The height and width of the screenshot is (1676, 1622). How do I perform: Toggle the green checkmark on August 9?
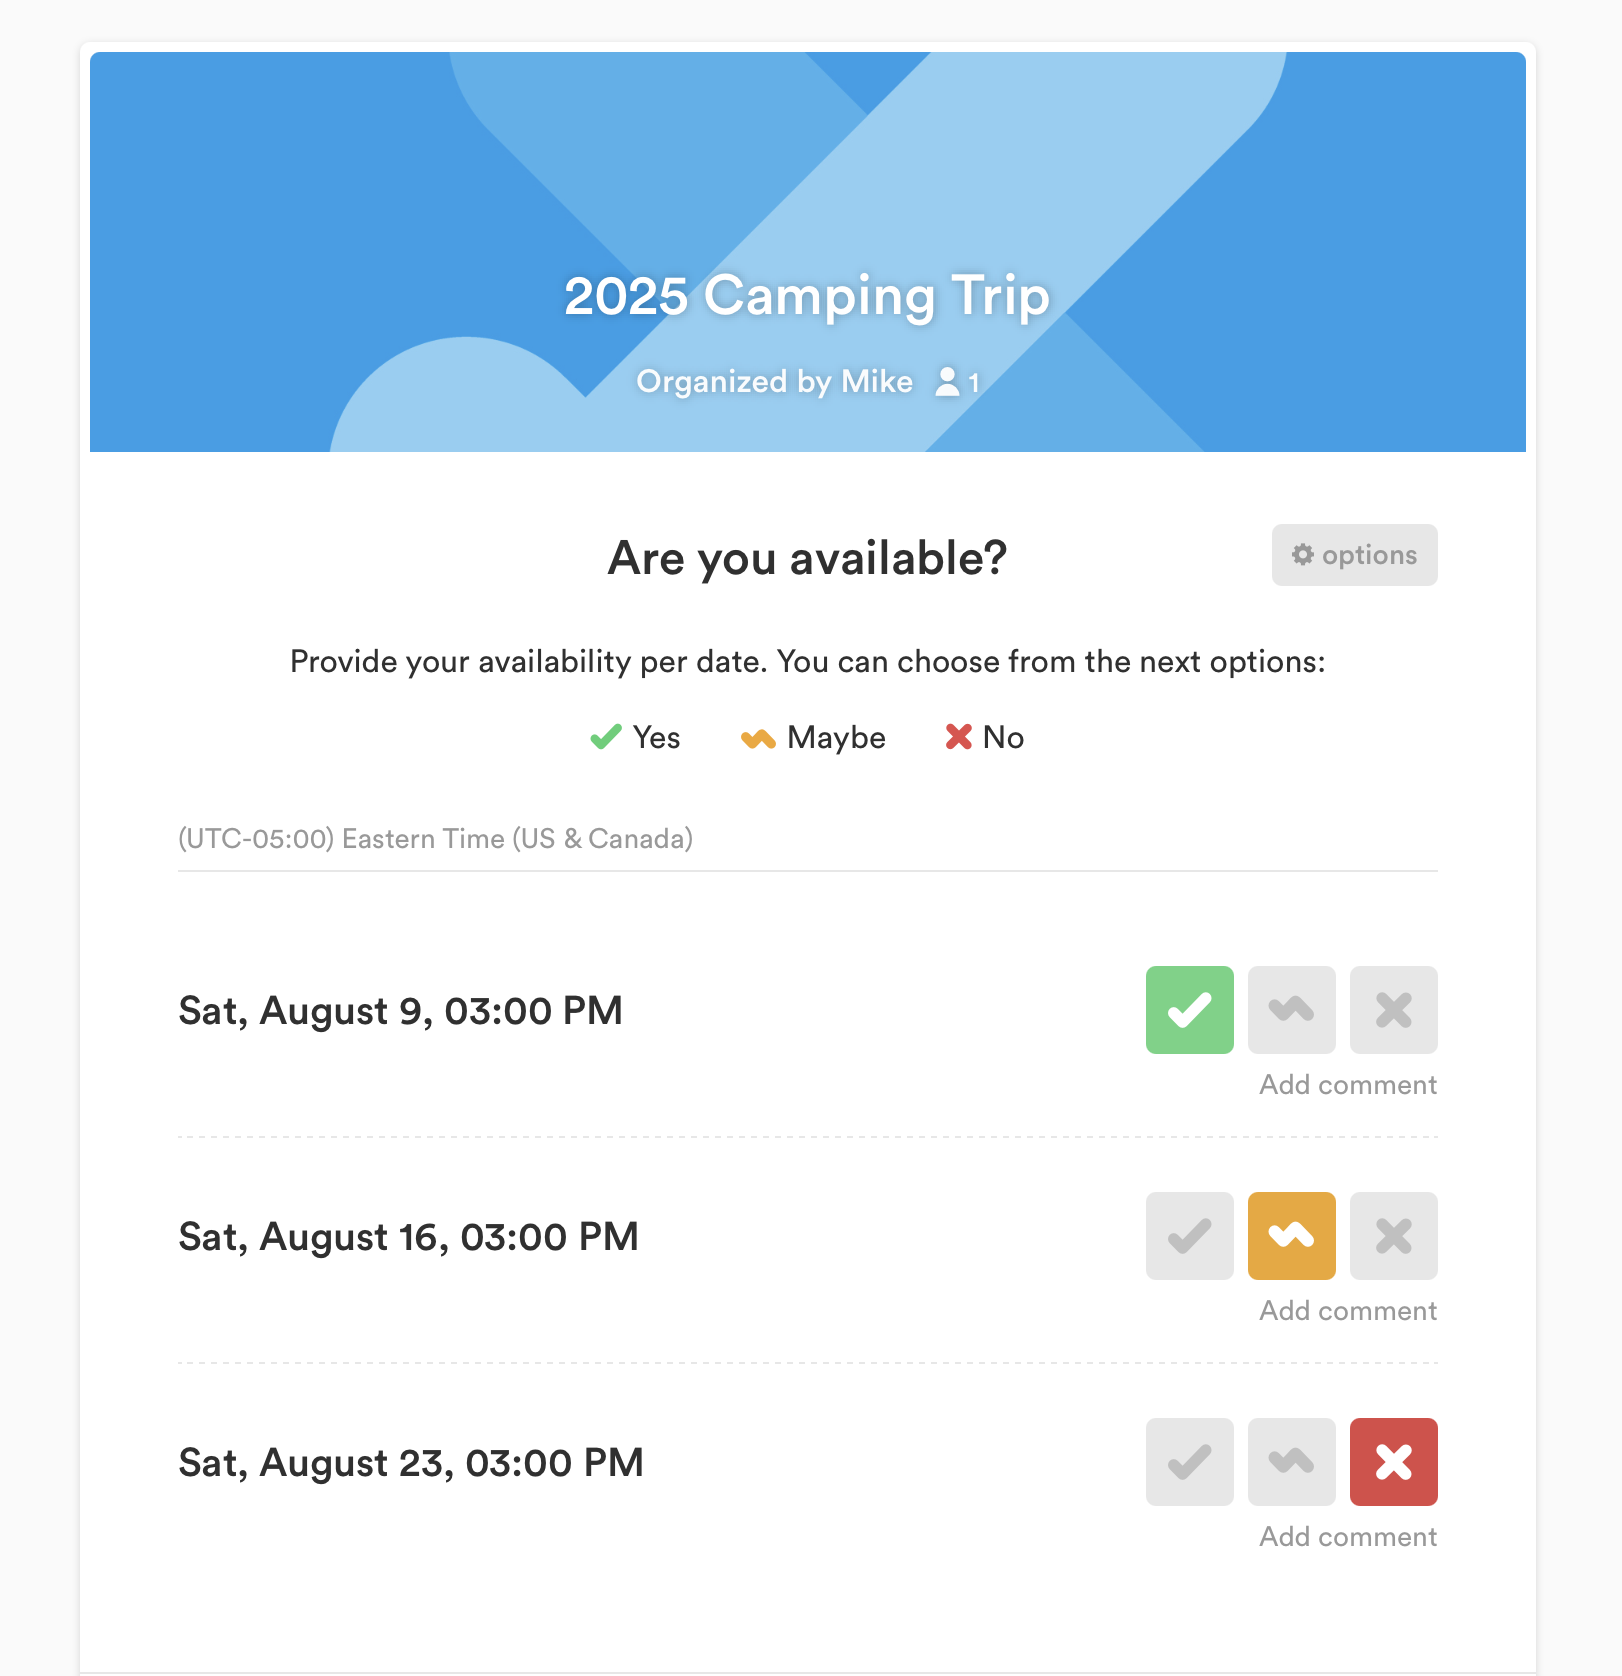[x=1189, y=1010]
